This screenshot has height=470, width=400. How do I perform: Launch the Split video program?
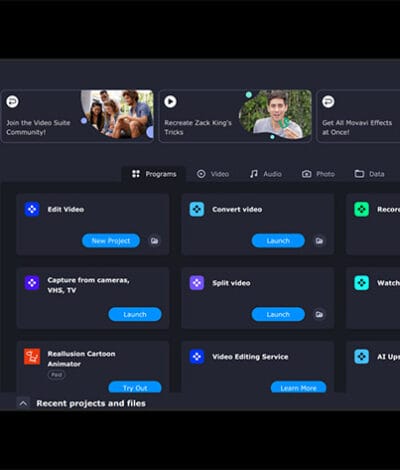click(x=278, y=314)
